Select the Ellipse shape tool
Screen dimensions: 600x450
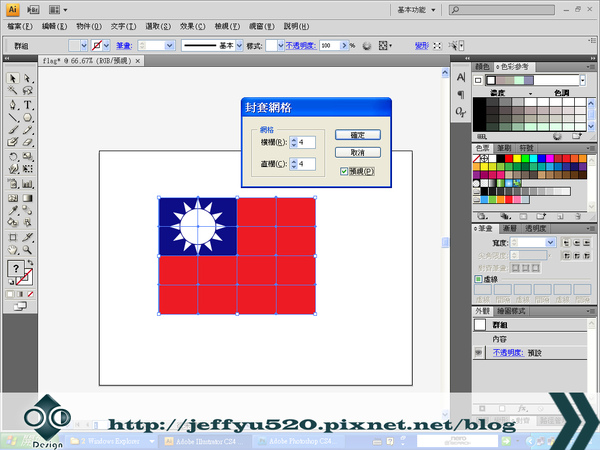[27, 117]
